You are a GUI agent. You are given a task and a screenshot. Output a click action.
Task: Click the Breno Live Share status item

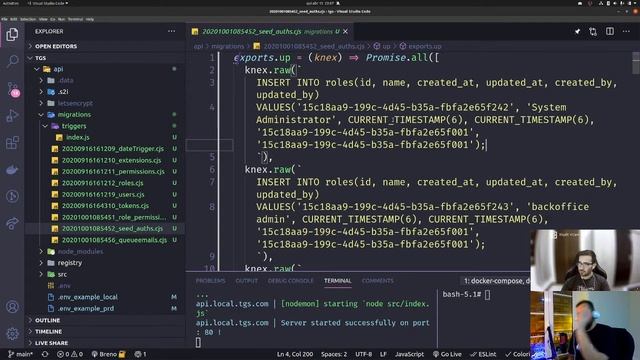pyautogui.click(x=108, y=354)
